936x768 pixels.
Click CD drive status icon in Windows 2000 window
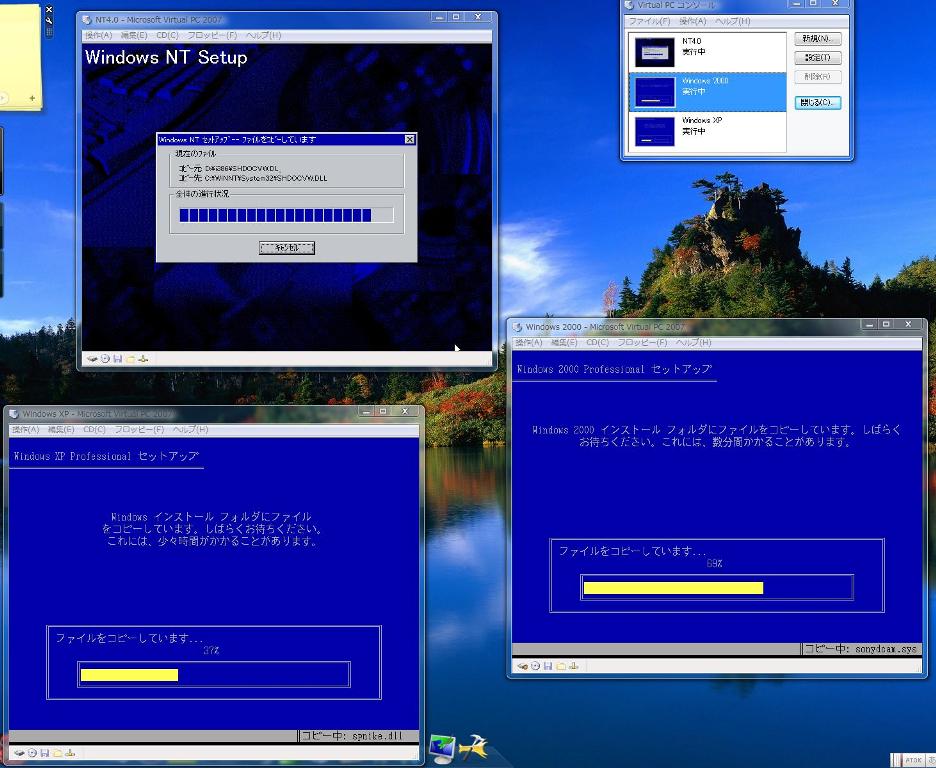coord(535,666)
